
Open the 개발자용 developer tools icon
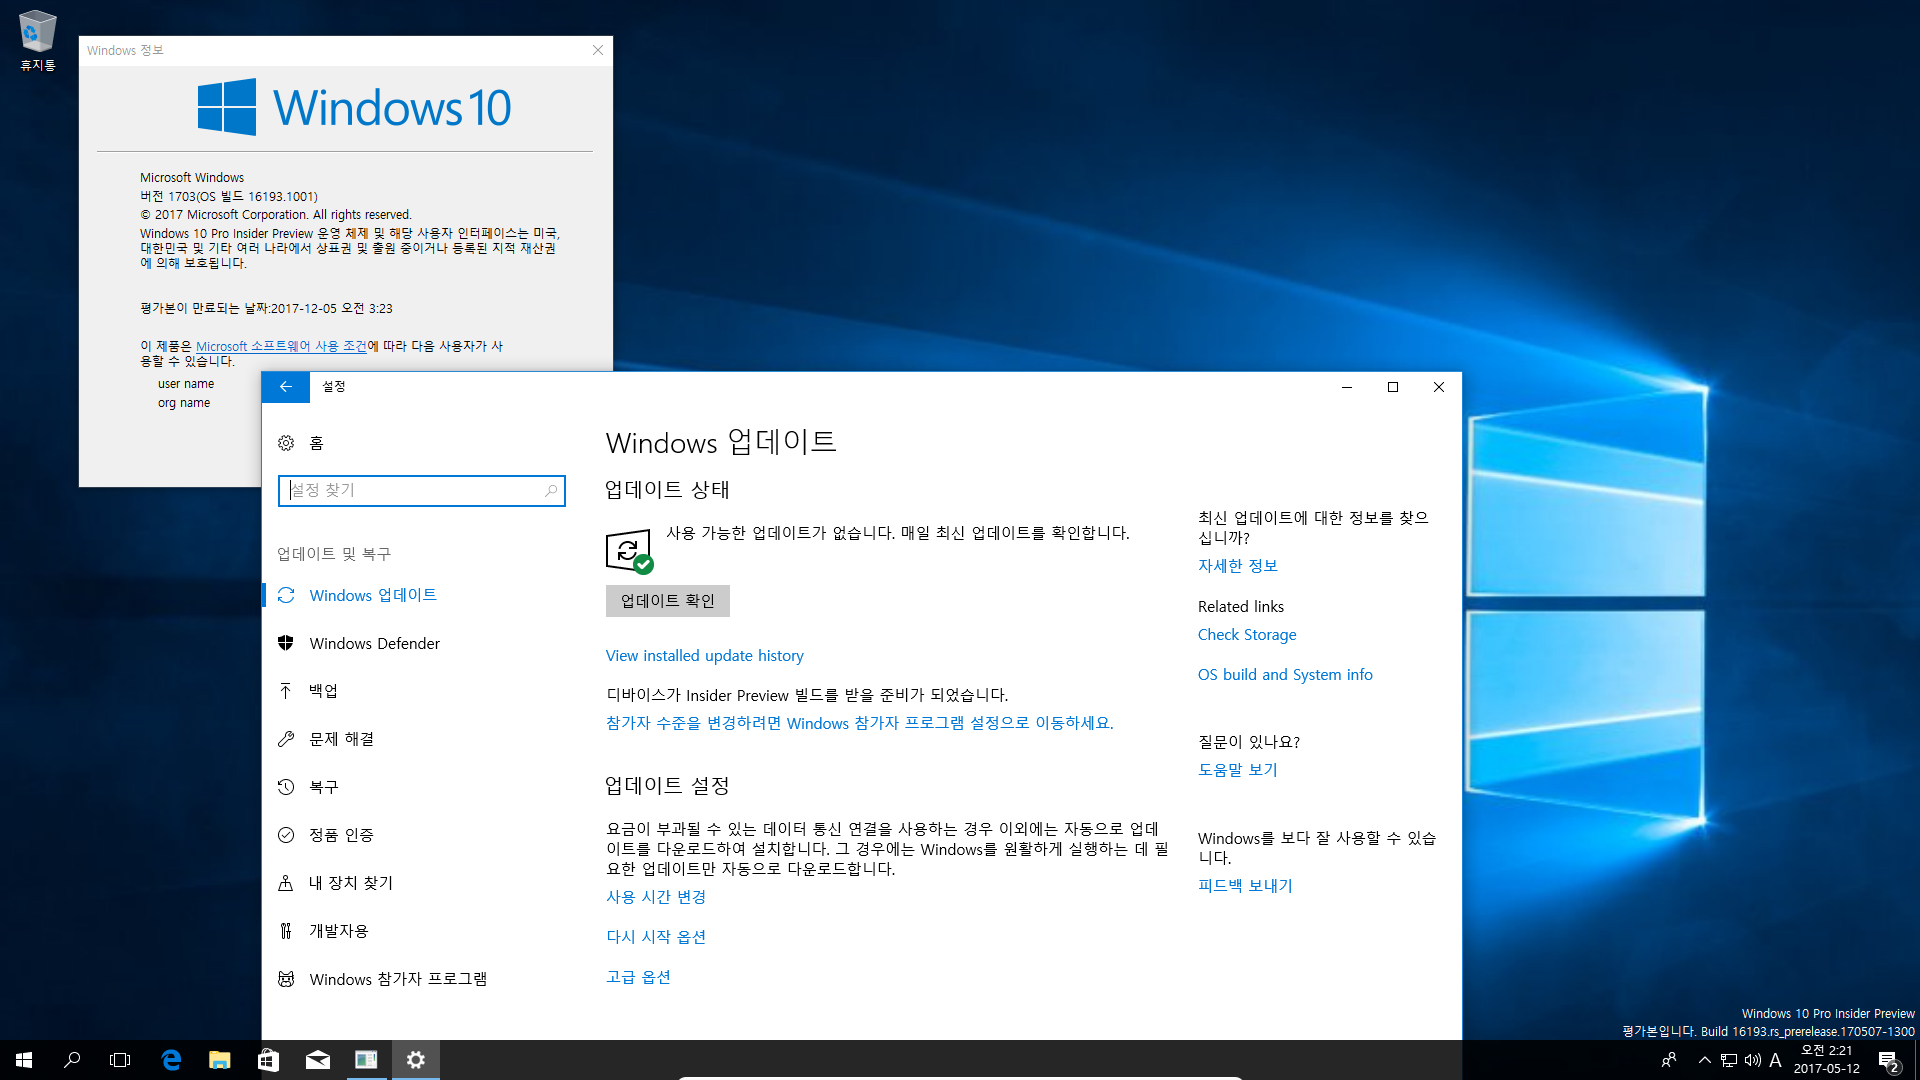(286, 931)
